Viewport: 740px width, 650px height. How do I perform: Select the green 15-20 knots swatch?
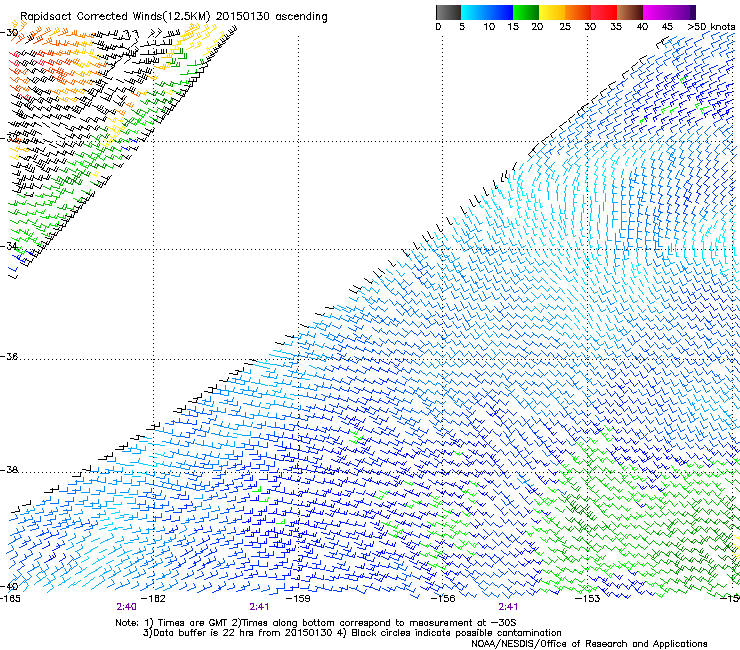click(526, 12)
